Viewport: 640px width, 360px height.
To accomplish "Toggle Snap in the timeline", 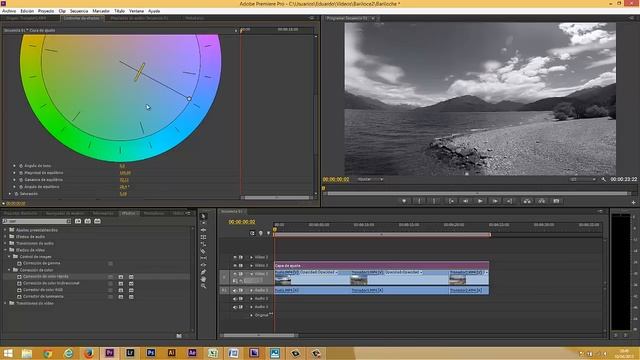I will click(x=252, y=233).
